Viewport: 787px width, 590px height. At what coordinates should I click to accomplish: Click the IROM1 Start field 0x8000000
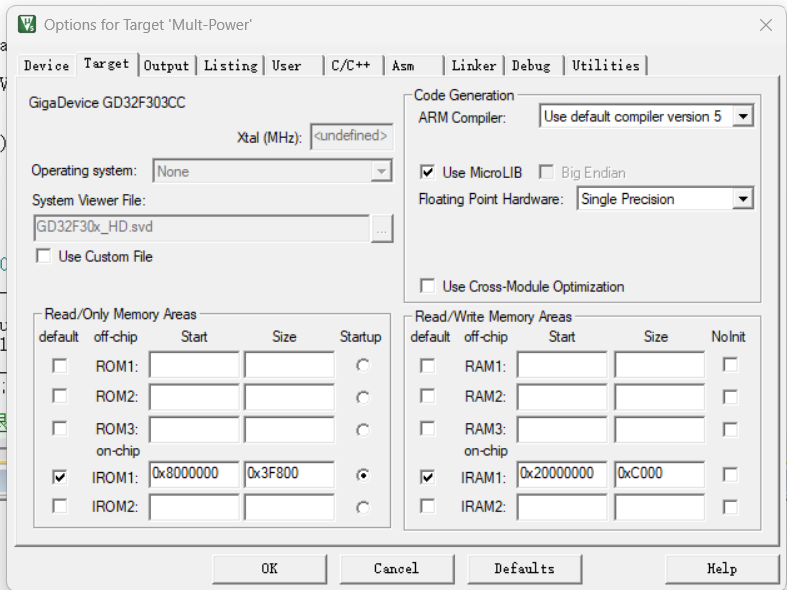pos(194,474)
